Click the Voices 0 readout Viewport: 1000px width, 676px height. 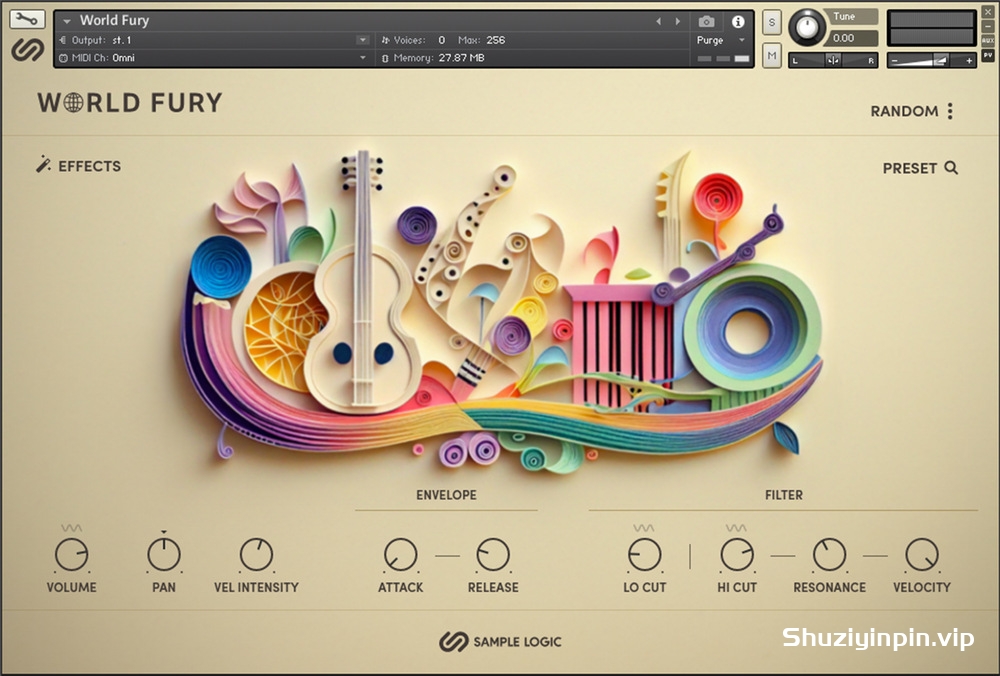coord(413,40)
